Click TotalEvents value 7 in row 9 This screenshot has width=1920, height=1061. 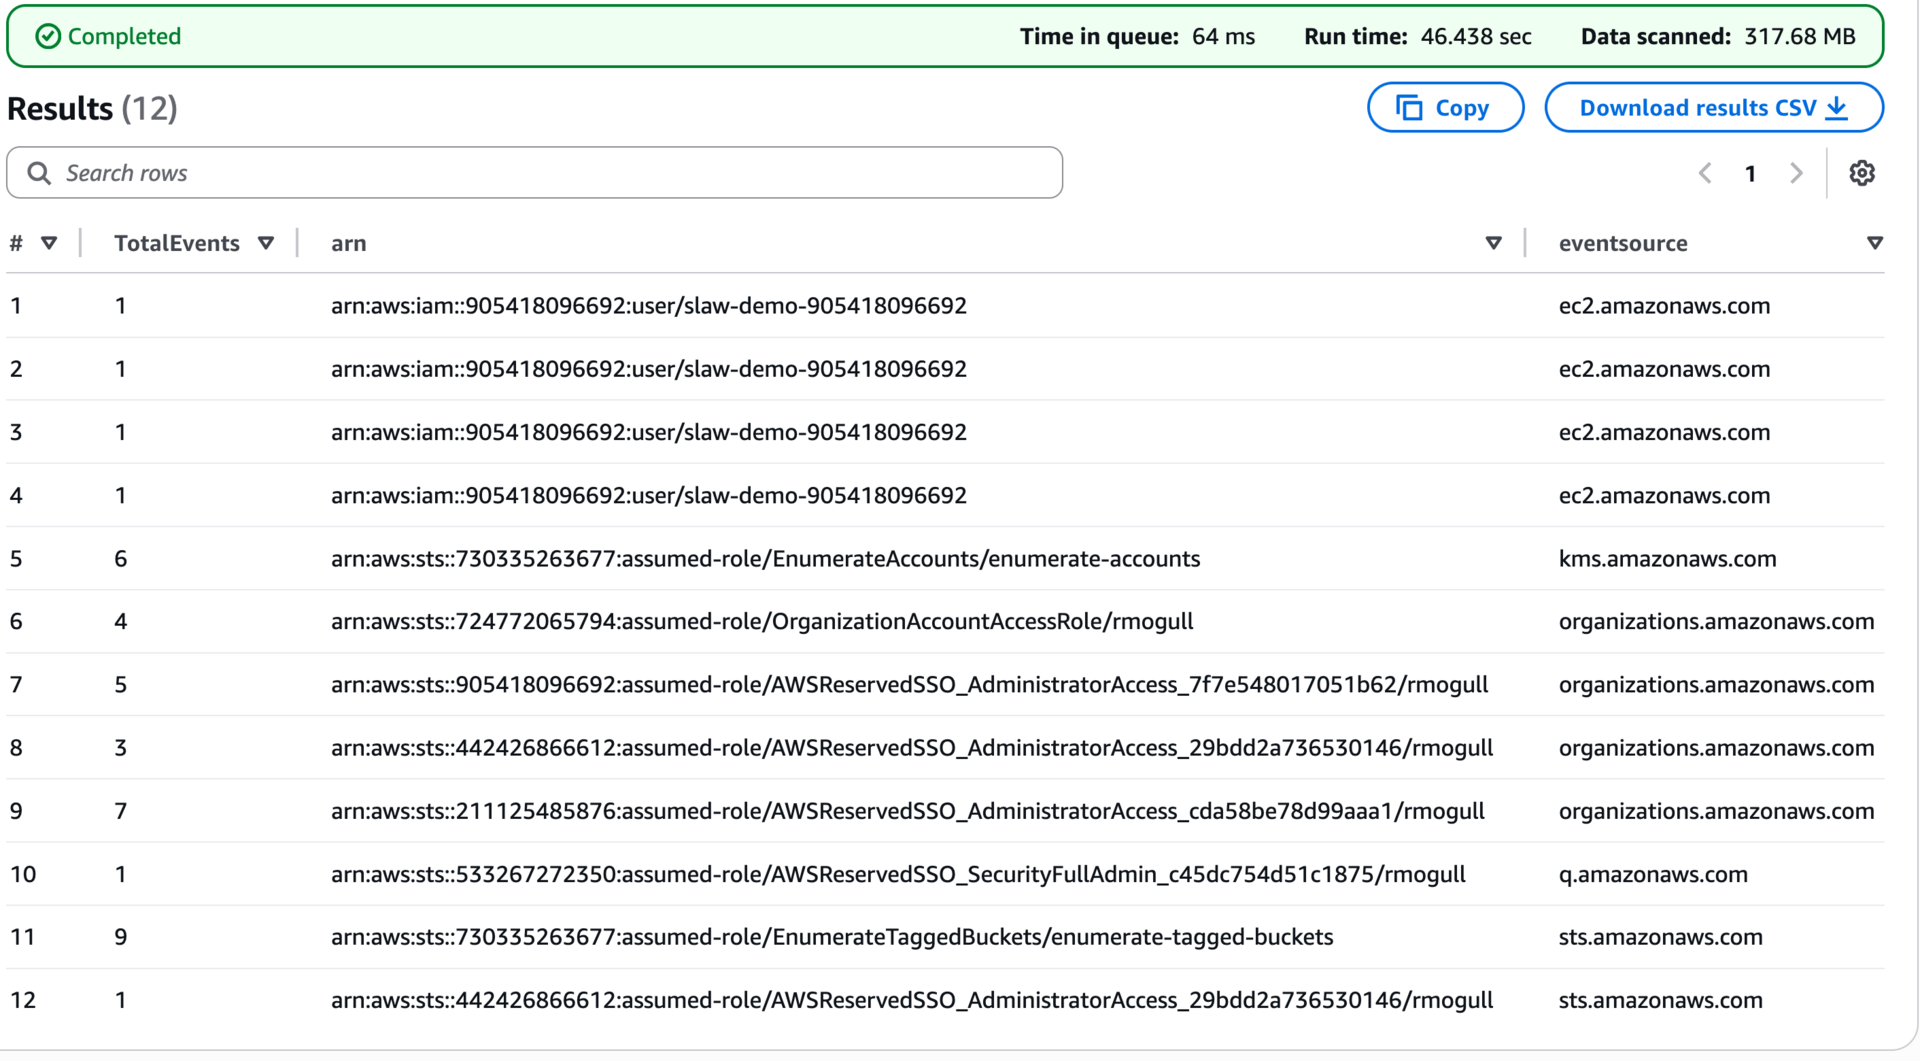click(121, 811)
